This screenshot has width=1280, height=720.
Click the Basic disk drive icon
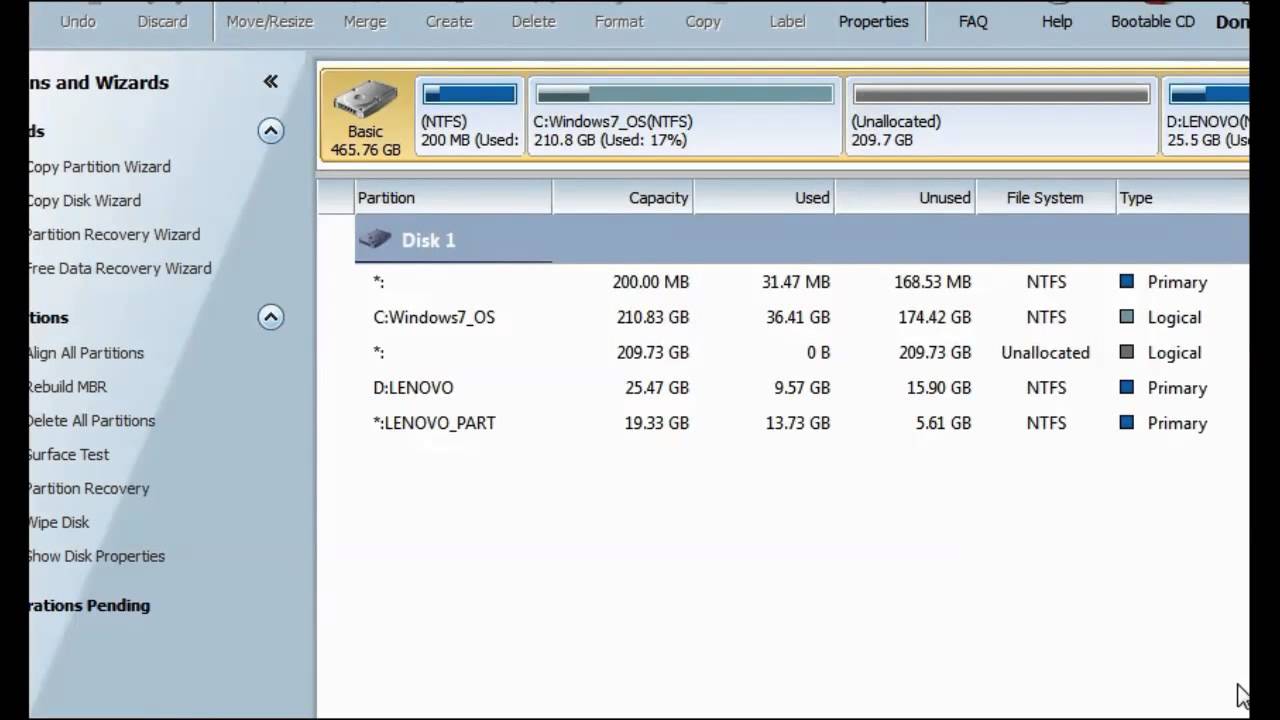(365, 101)
